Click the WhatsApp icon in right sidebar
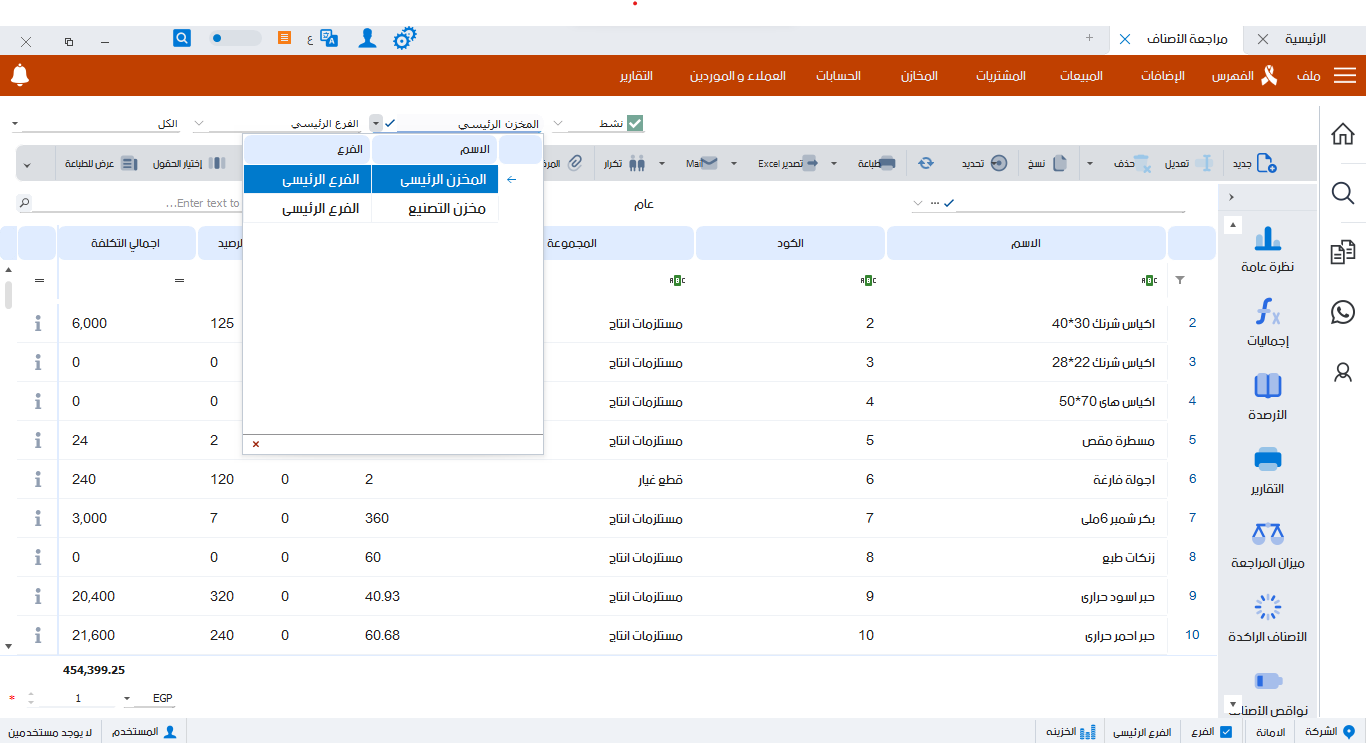This screenshot has width=1366, height=743. click(1343, 313)
